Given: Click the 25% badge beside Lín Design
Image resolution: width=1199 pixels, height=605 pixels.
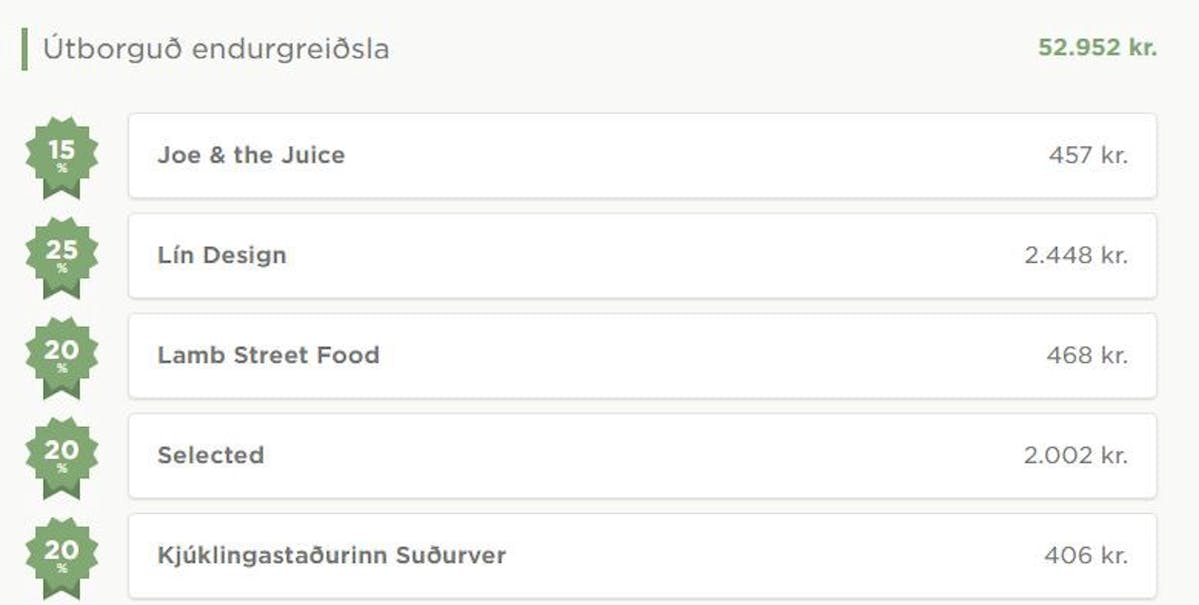Looking at the screenshot, I should tap(61, 257).
